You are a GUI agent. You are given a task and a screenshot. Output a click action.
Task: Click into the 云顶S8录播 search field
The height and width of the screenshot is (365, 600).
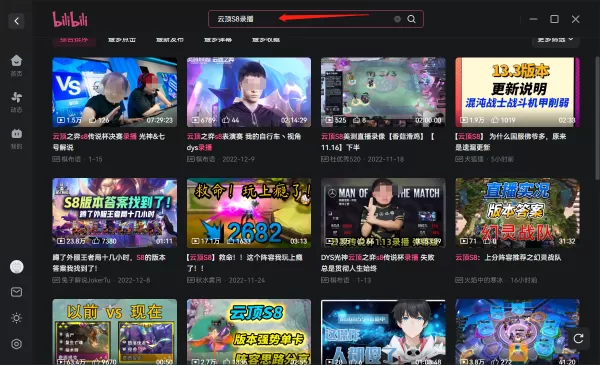316,19
